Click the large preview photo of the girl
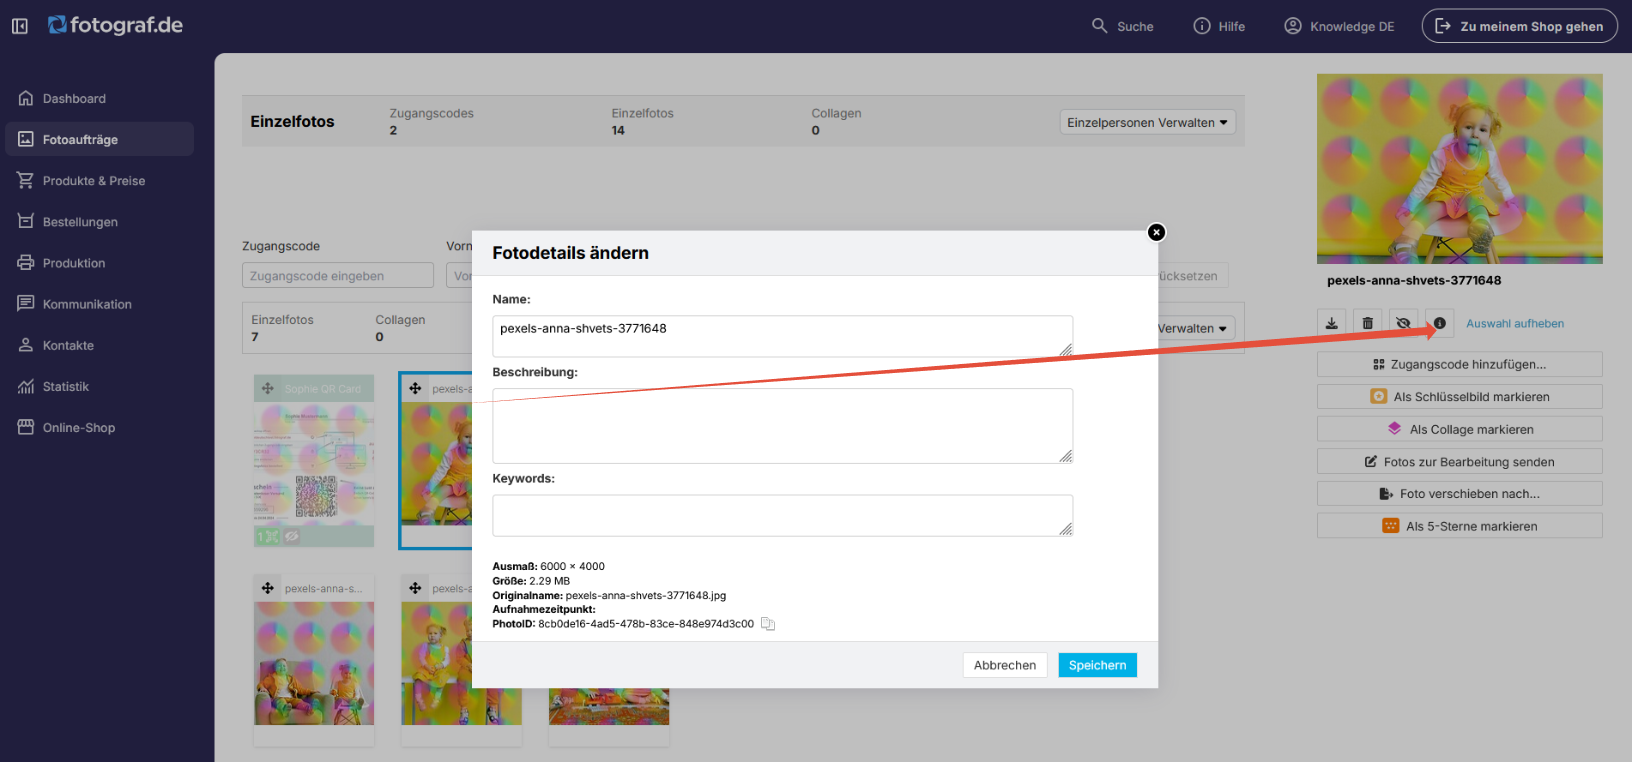The width and height of the screenshot is (1632, 762). pos(1459,168)
